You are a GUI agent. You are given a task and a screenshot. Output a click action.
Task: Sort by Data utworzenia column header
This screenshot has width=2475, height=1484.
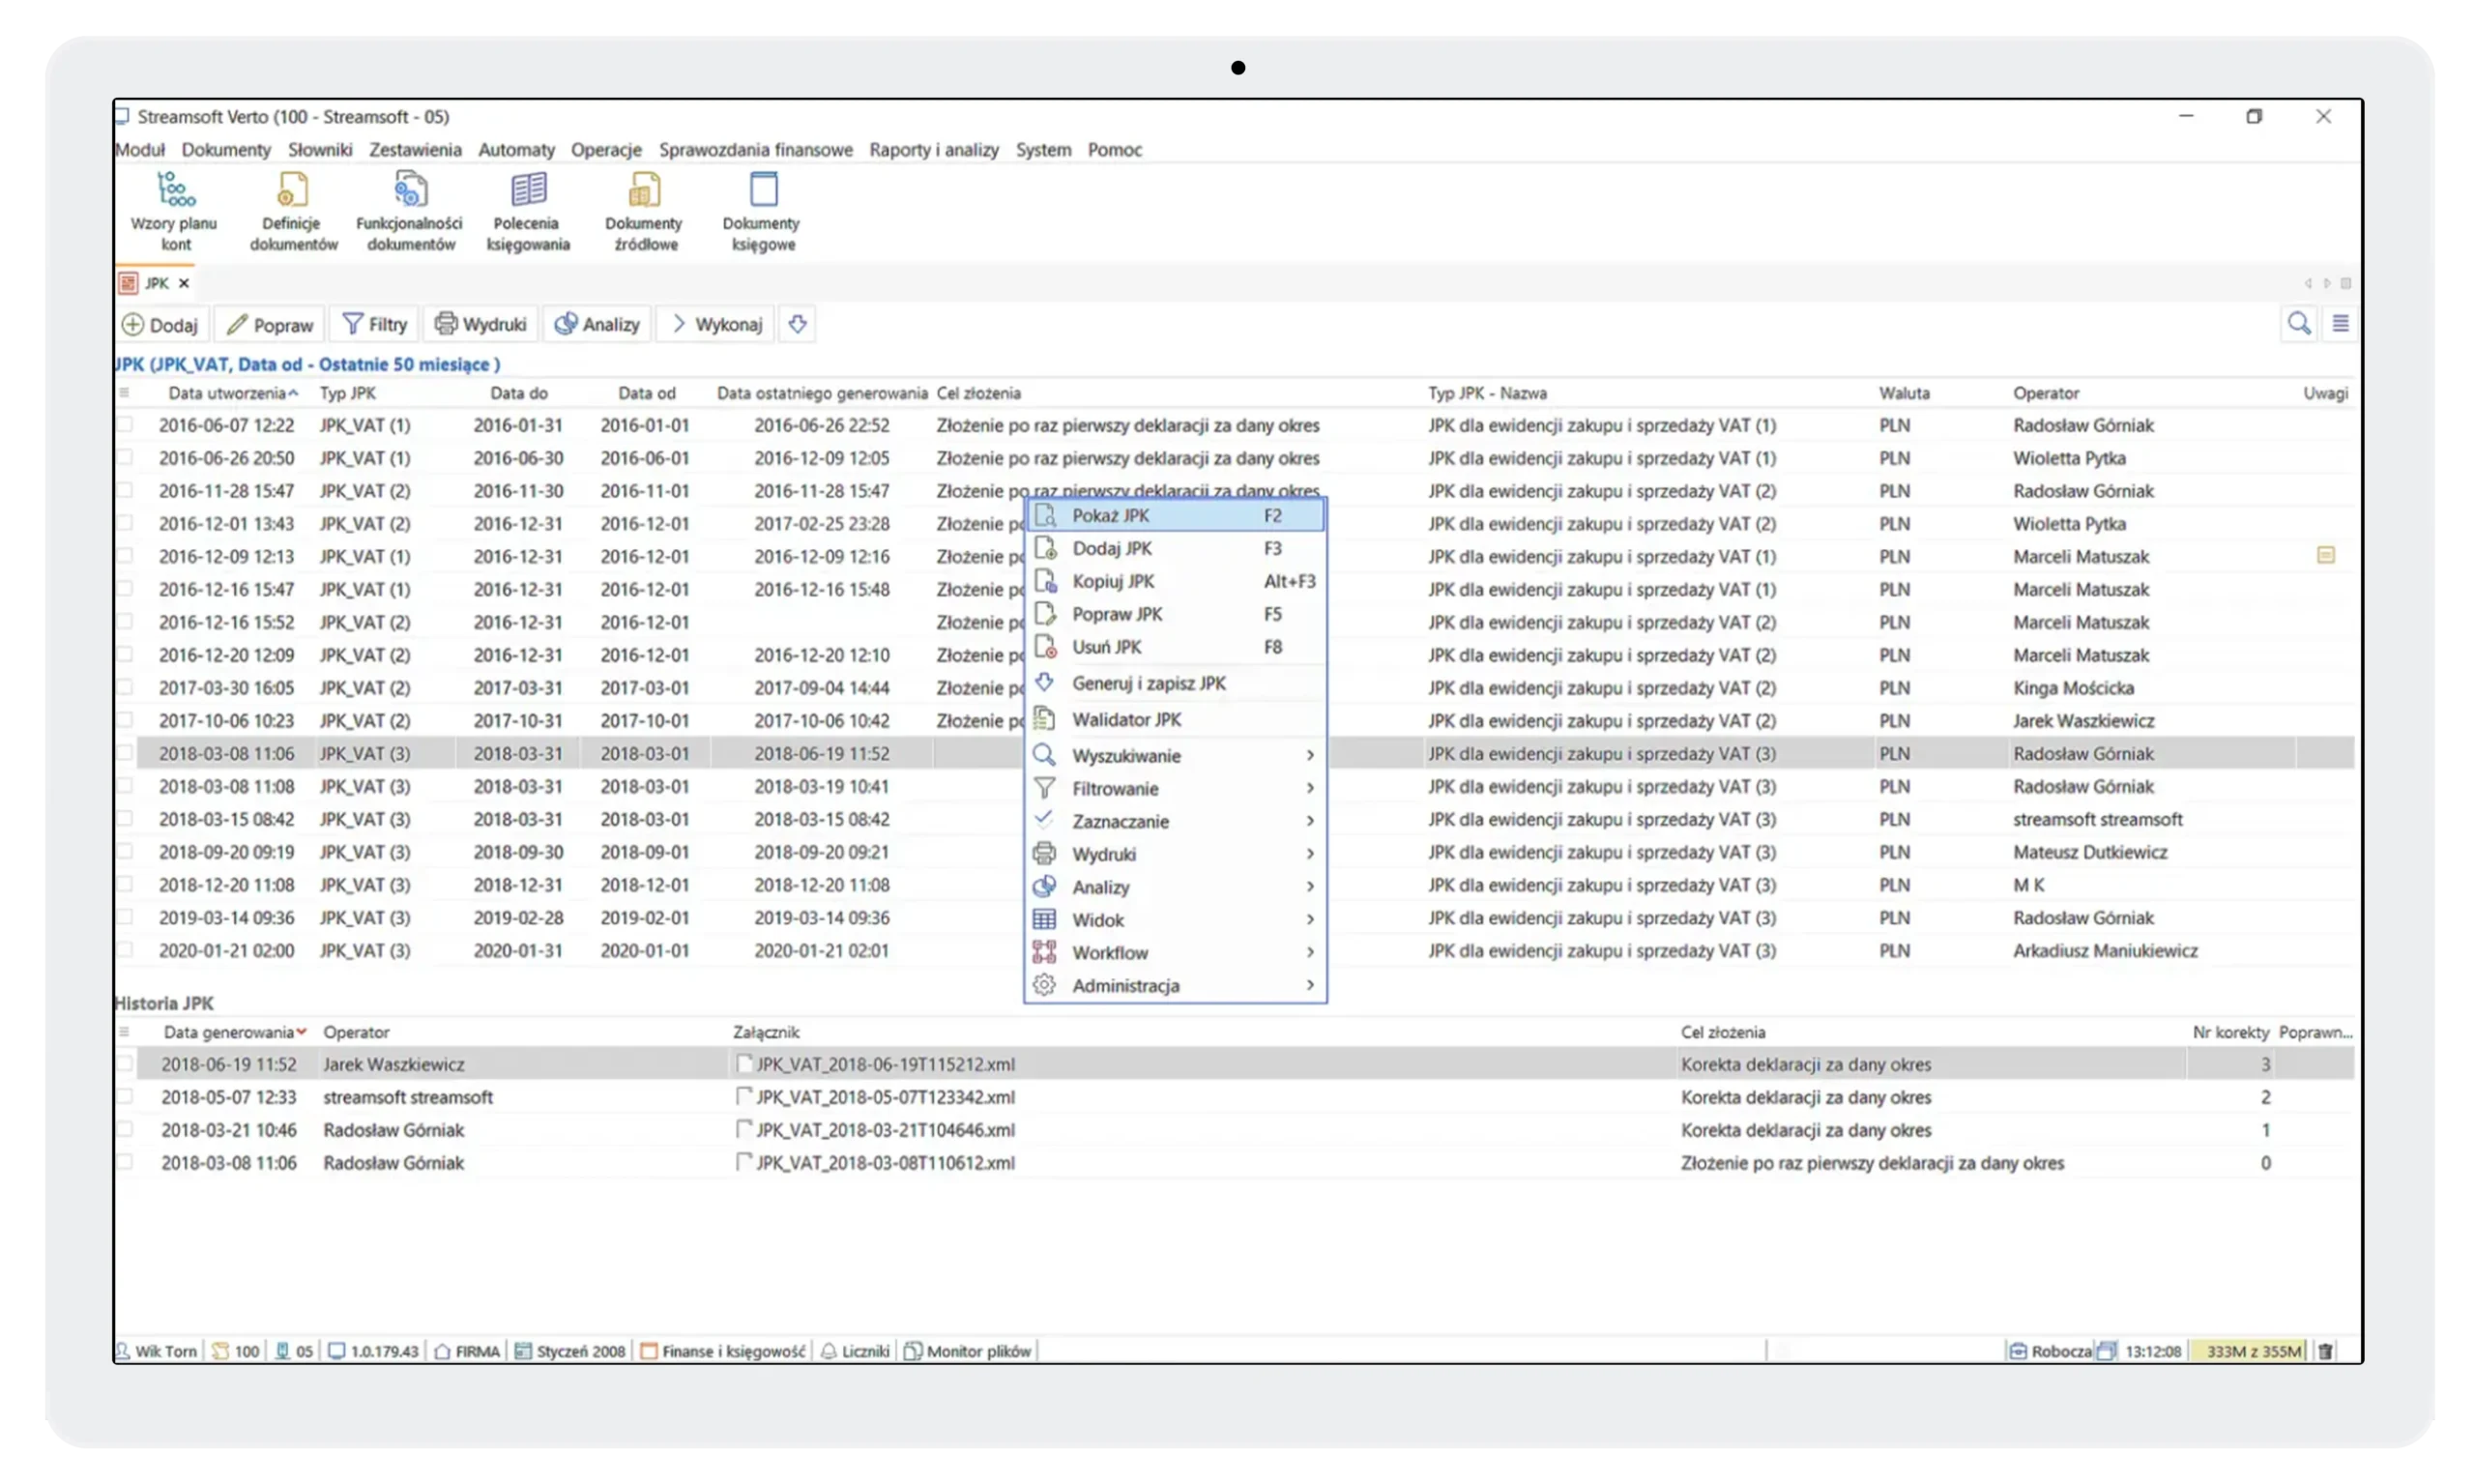[227, 394]
